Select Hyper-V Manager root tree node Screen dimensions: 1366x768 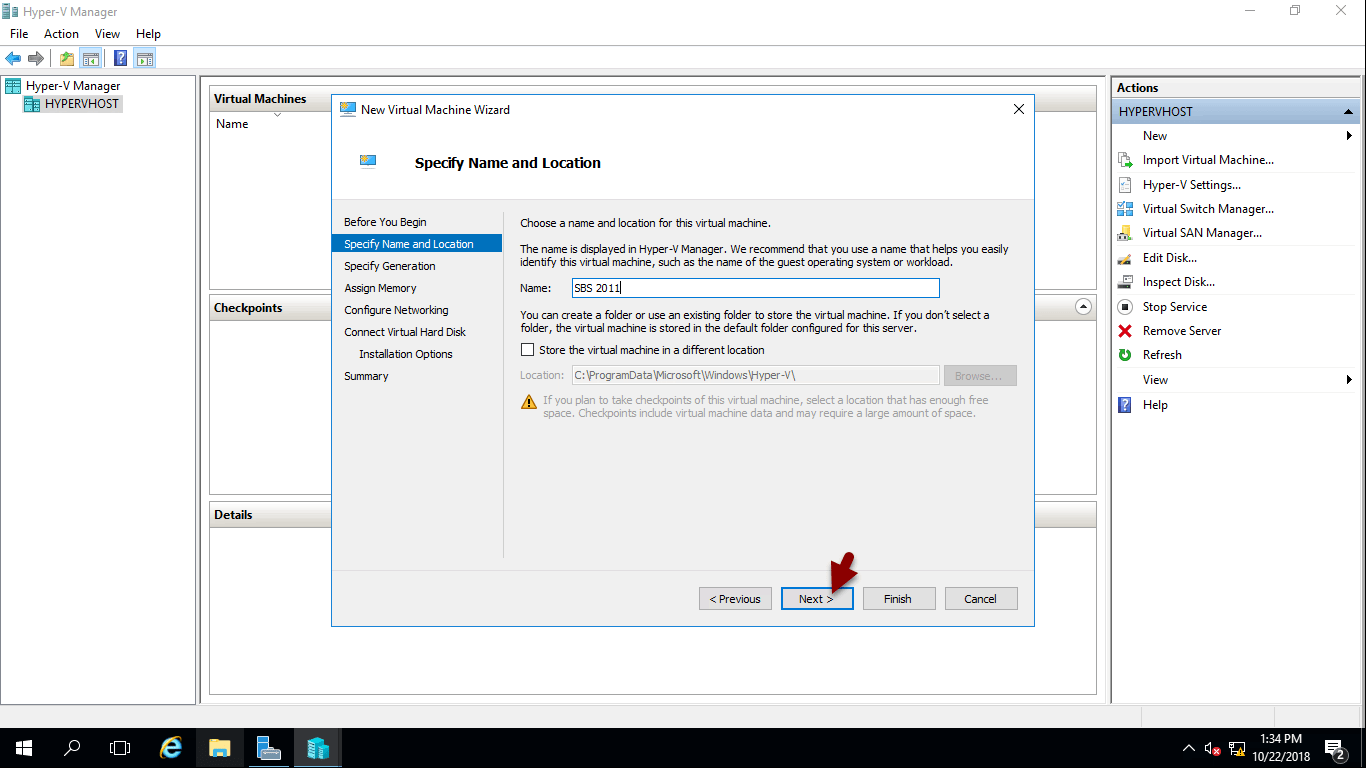pos(63,86)
